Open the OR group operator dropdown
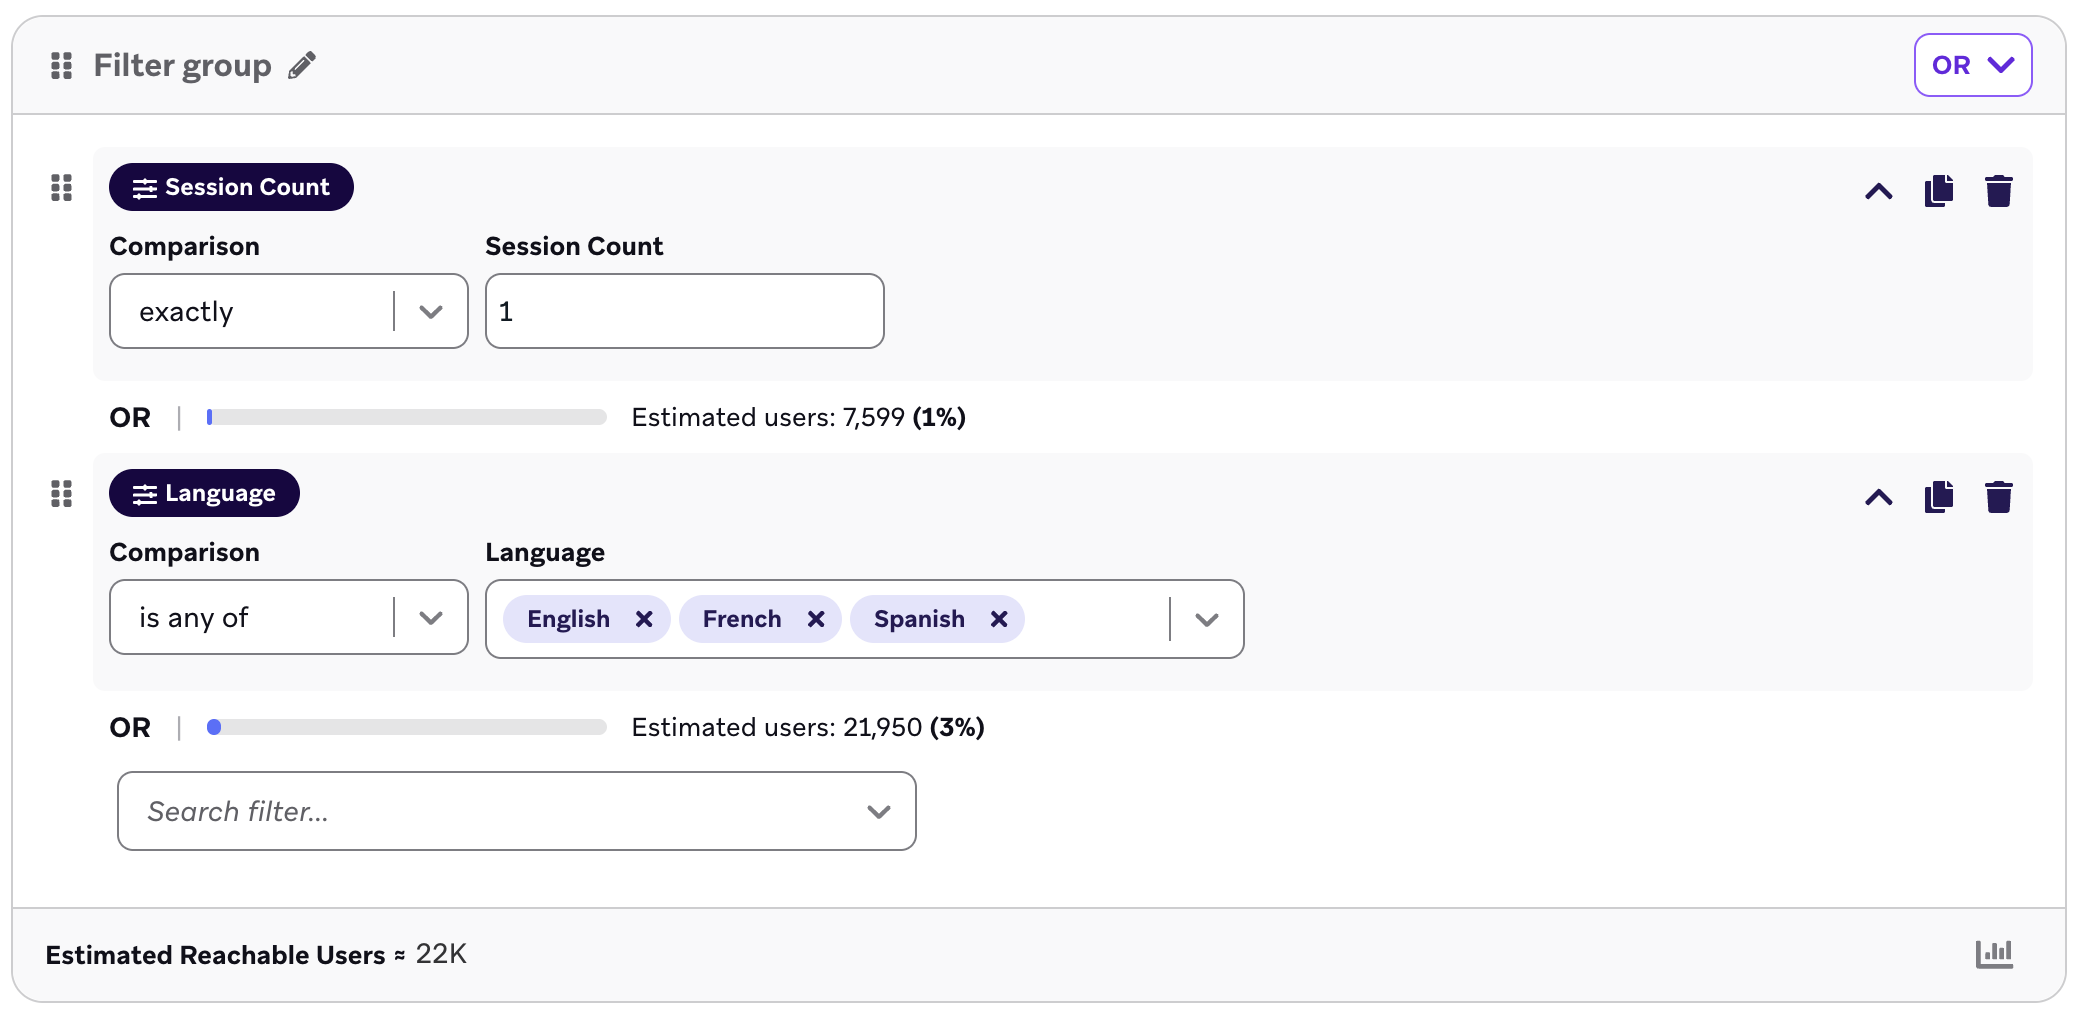The height and width of the screenshot is (1018, 2080). tap(1972, 65)
